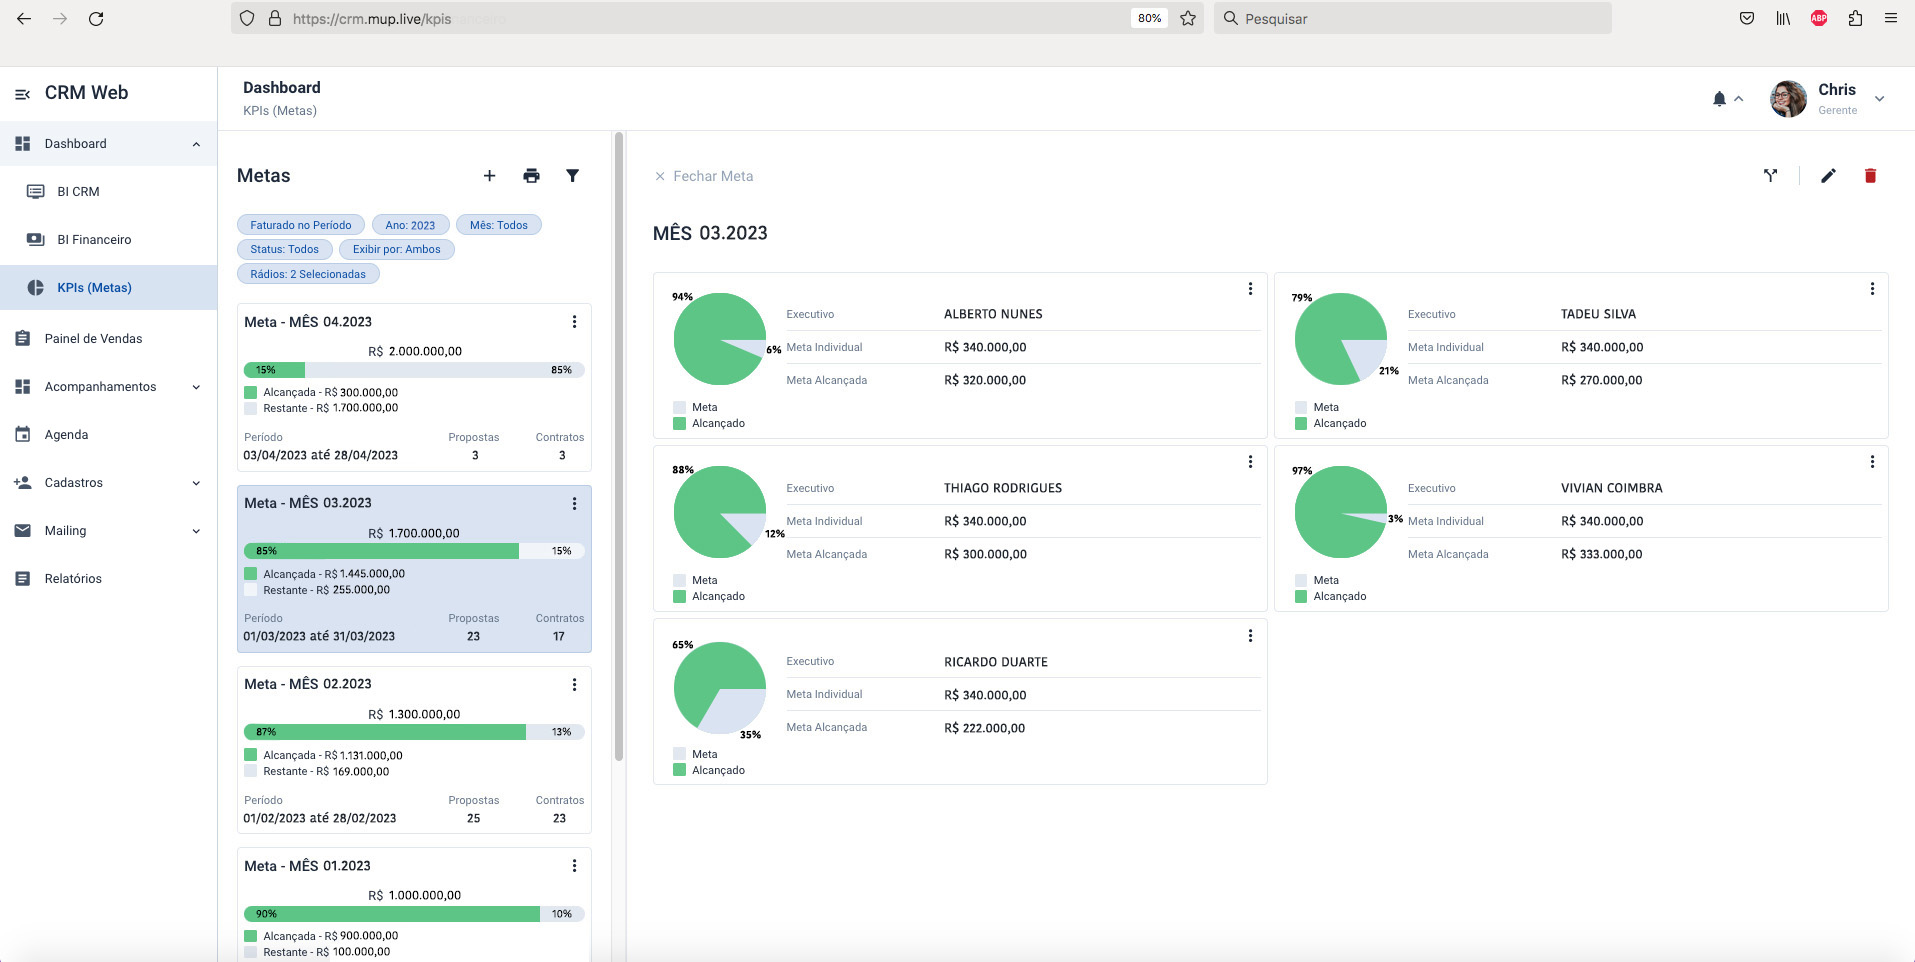The height and width of the screenshot is (962, 1915).
Task: Select KPIs (Metas) menu item
Action: pos(108,288)
